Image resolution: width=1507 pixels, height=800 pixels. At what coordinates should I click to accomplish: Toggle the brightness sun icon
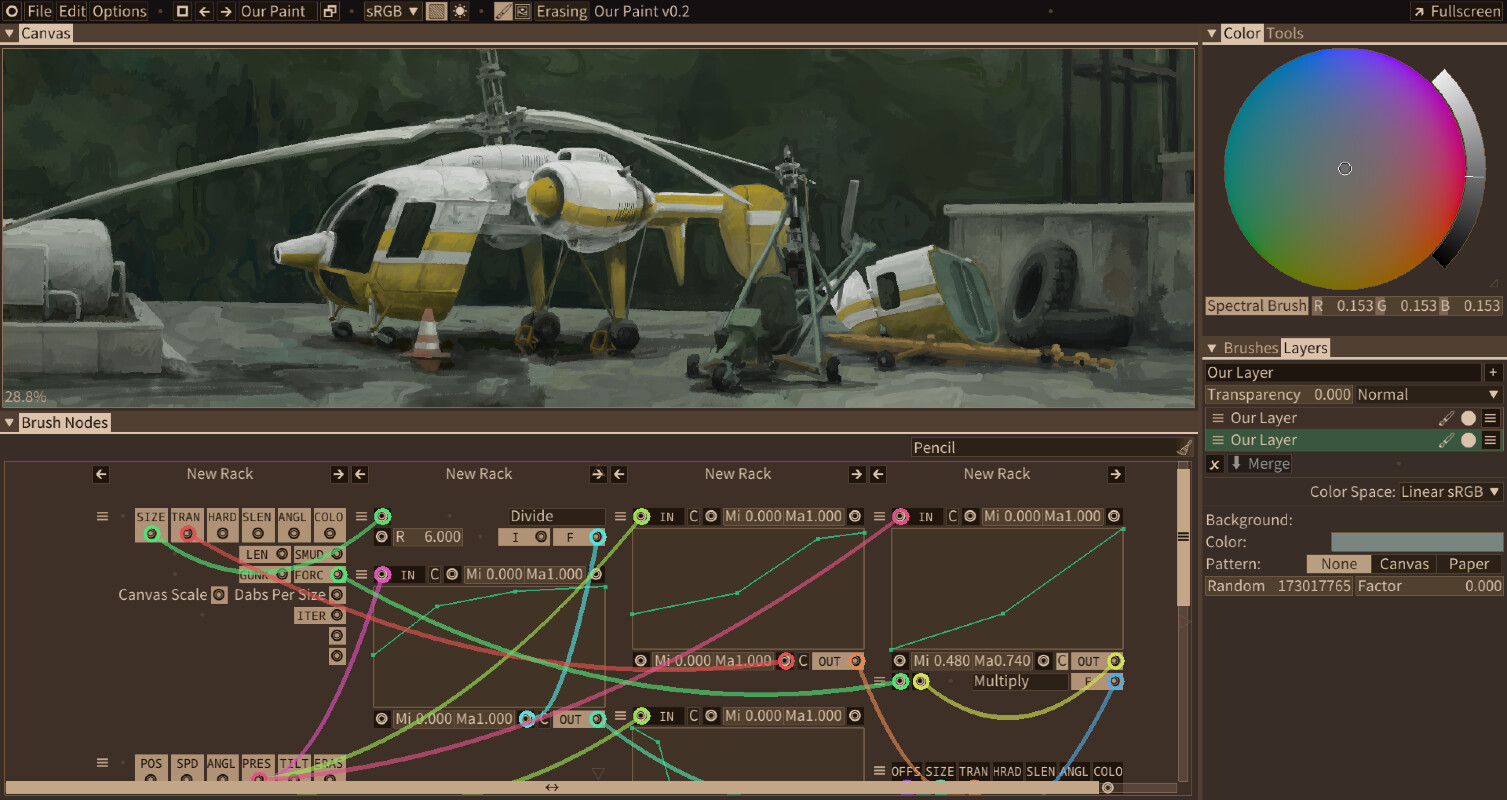[x=459, y=12]
